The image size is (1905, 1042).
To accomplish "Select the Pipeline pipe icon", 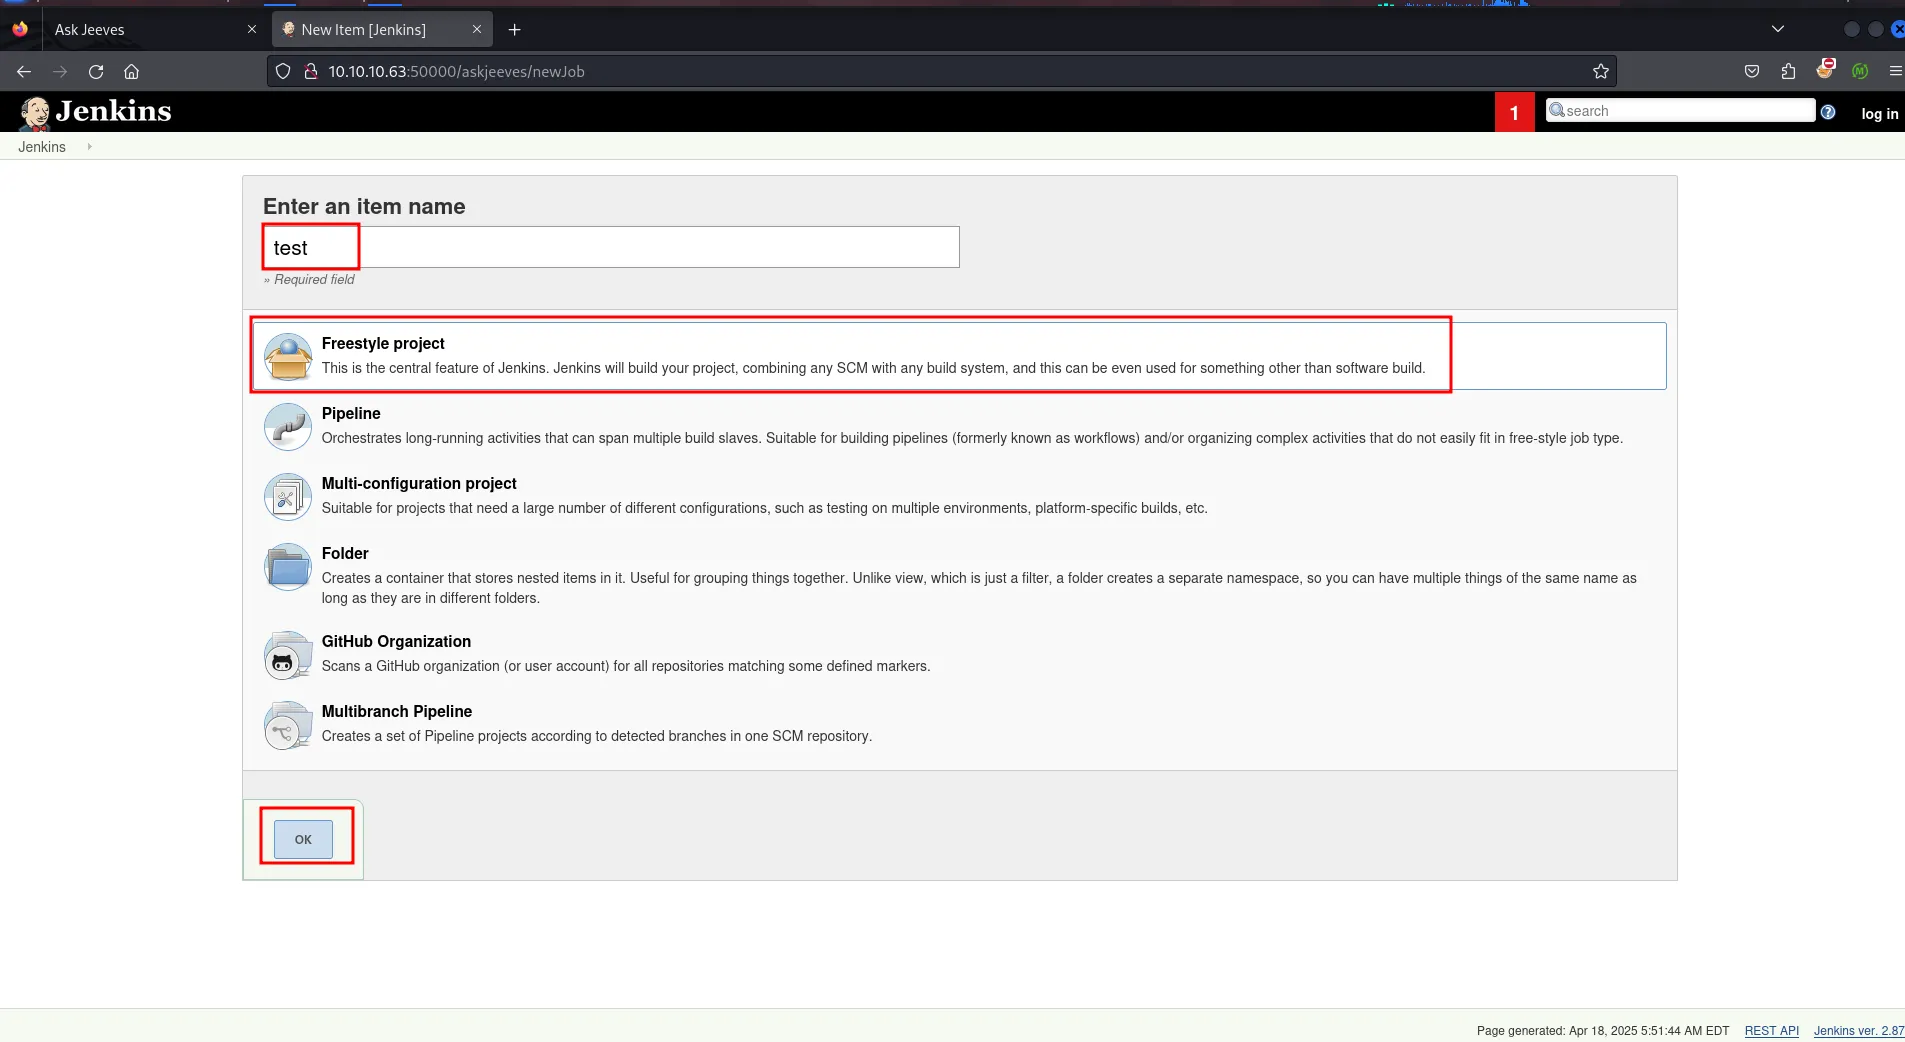I will pos(288,427).
